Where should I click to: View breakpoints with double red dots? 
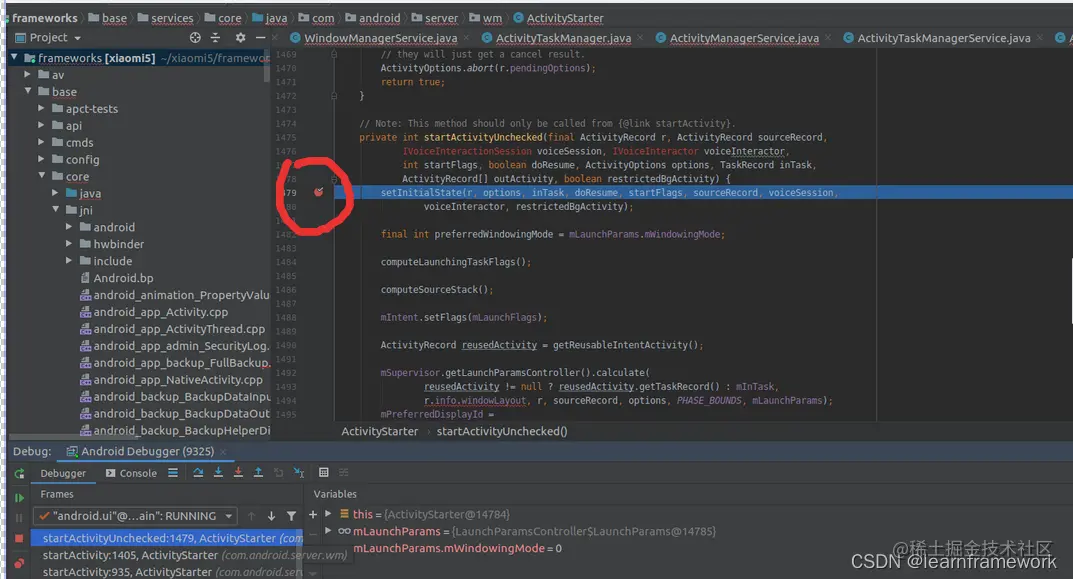(x=19, y=563)
